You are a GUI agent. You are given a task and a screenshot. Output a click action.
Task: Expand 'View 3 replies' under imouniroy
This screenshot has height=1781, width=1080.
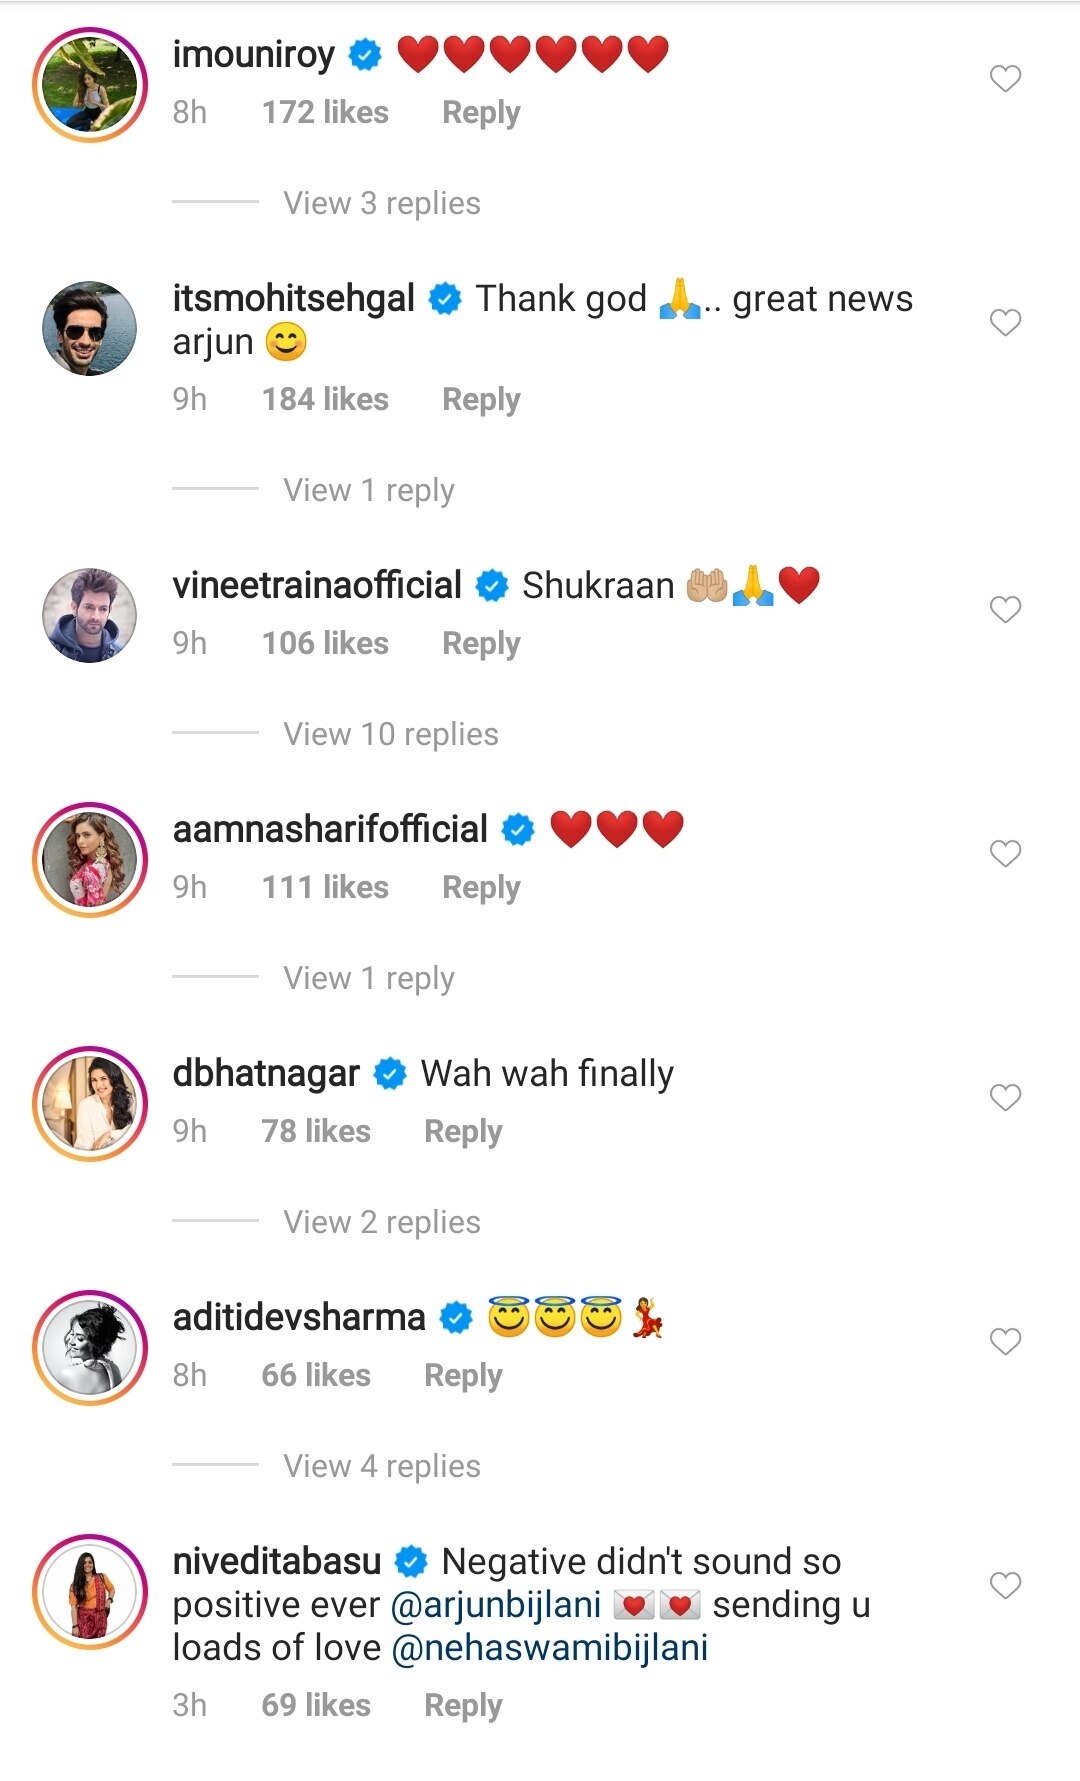[x=382, y=203]
